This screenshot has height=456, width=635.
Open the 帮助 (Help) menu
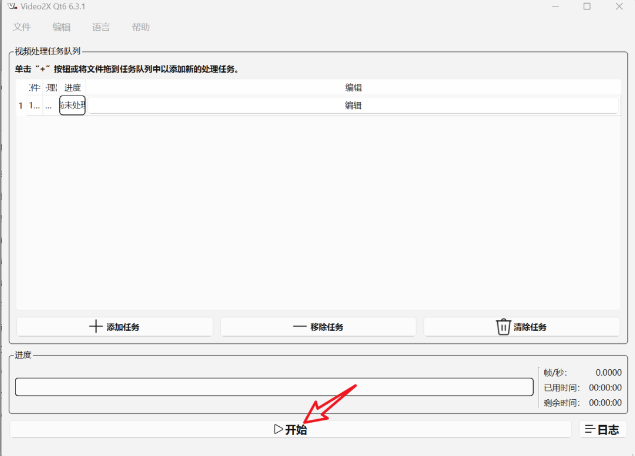[141, 27]
